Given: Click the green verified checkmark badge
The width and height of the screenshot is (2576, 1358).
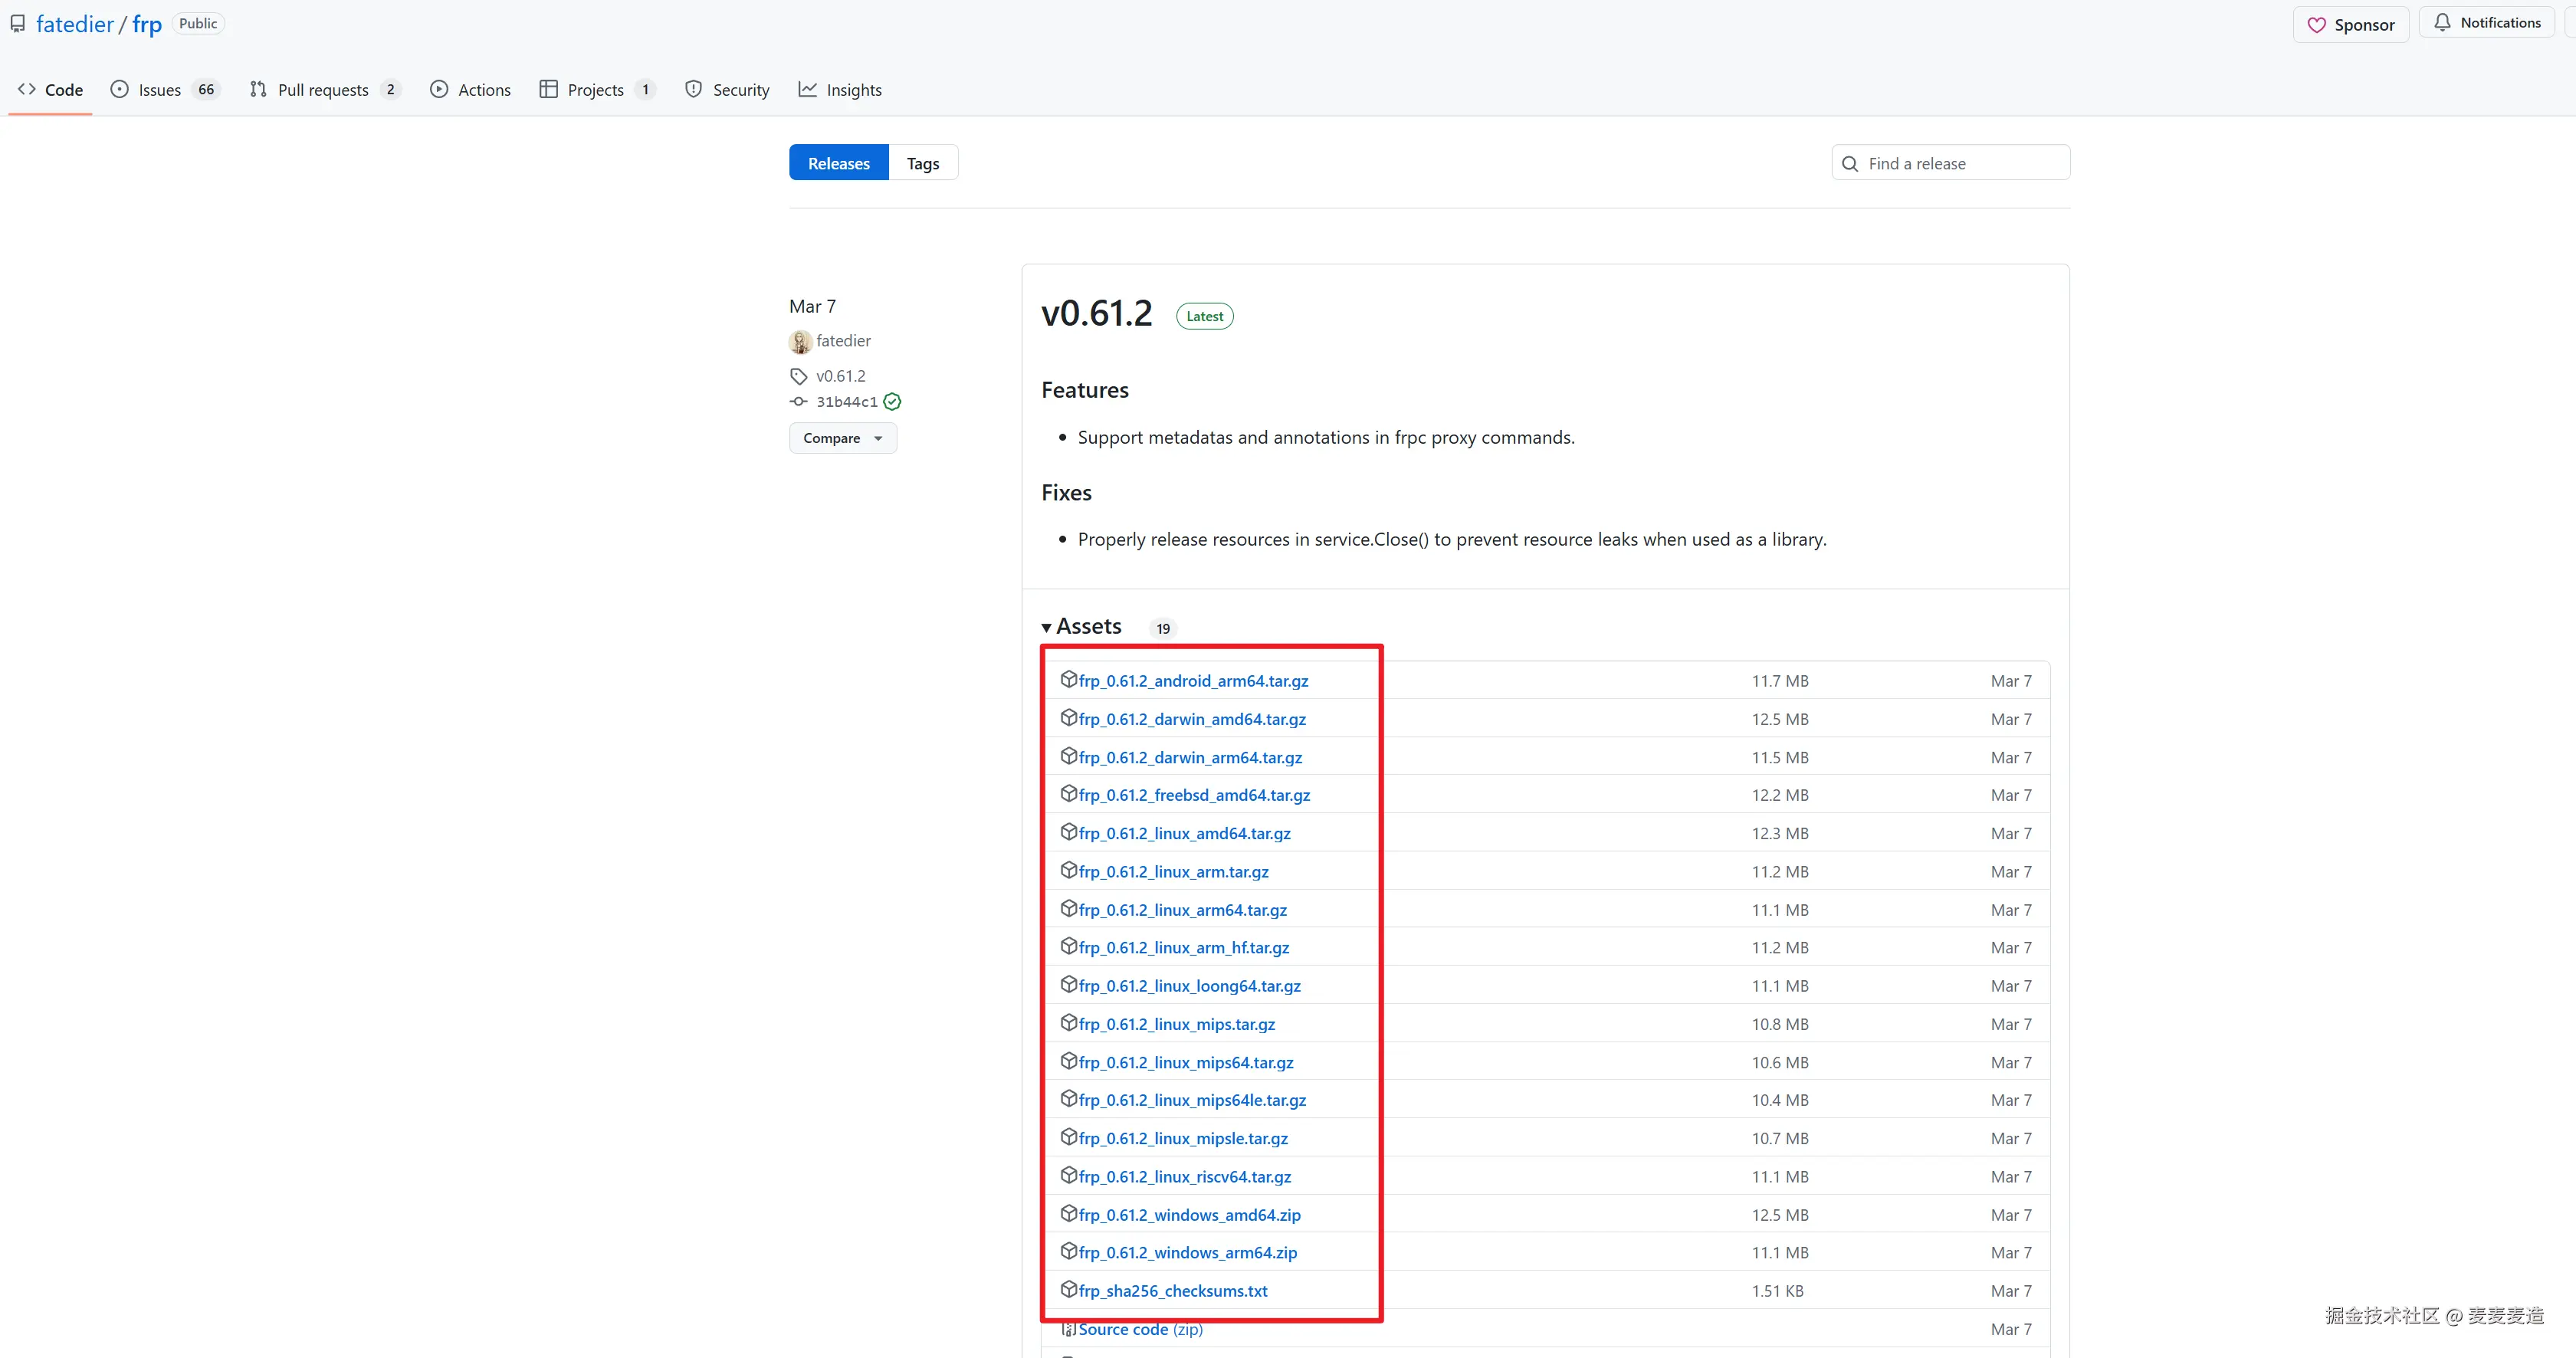Looking at the screenshot, I should pyautogui.click(x=892, y=402).
